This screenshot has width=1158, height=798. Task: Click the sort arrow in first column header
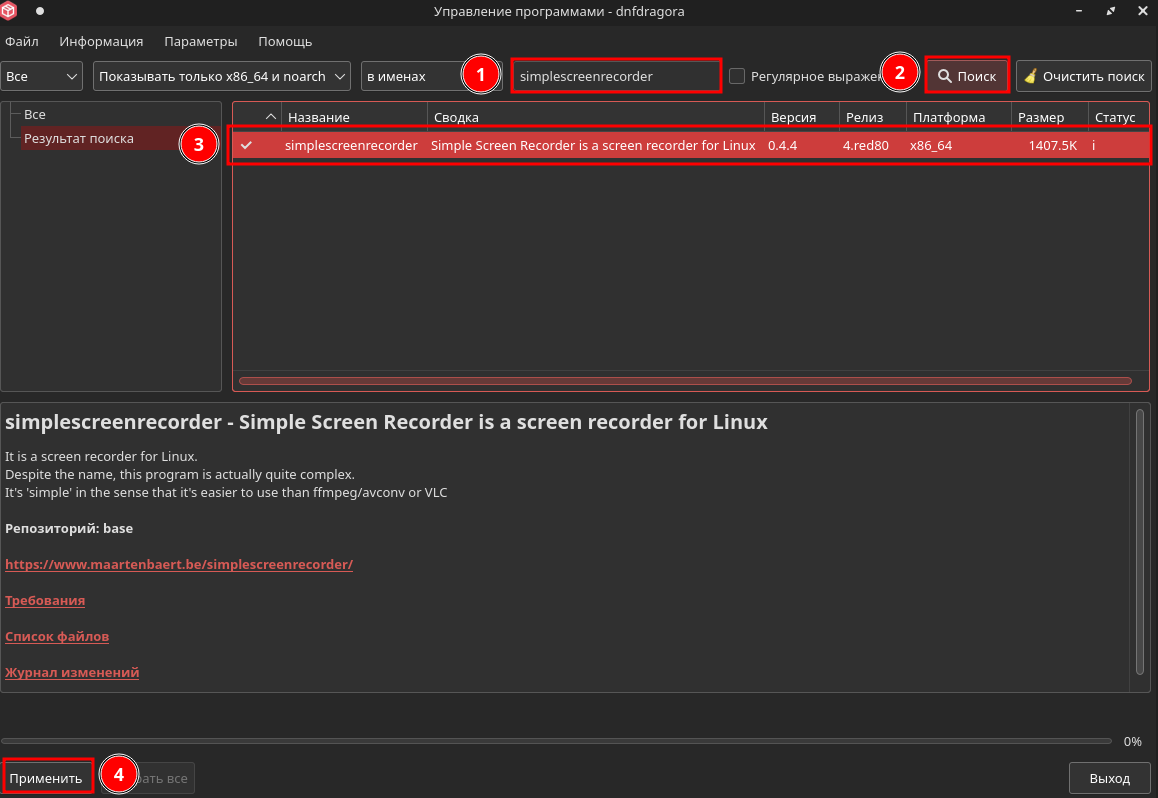(x=270, y=117)
